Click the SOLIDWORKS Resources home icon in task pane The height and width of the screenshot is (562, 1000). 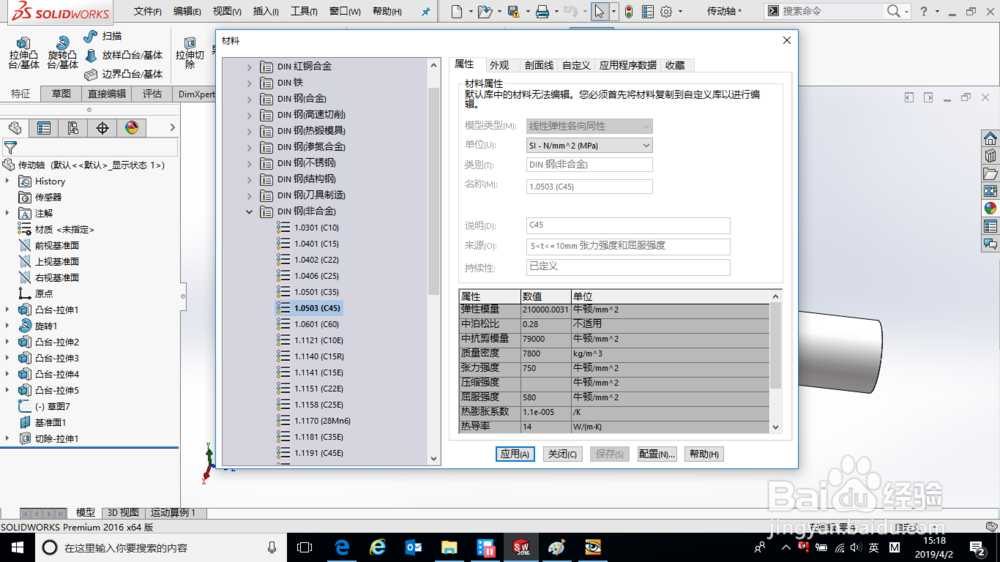point(990,138)
